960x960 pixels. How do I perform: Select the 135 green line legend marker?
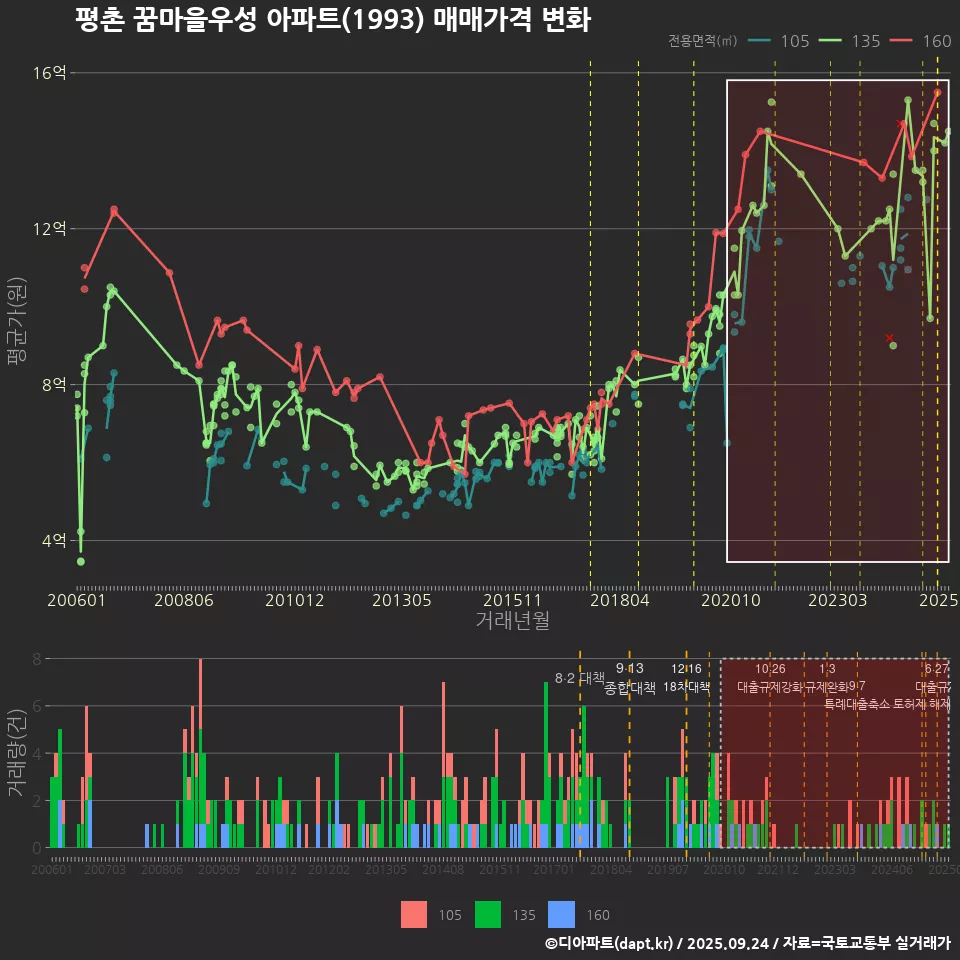coord(831,41)
